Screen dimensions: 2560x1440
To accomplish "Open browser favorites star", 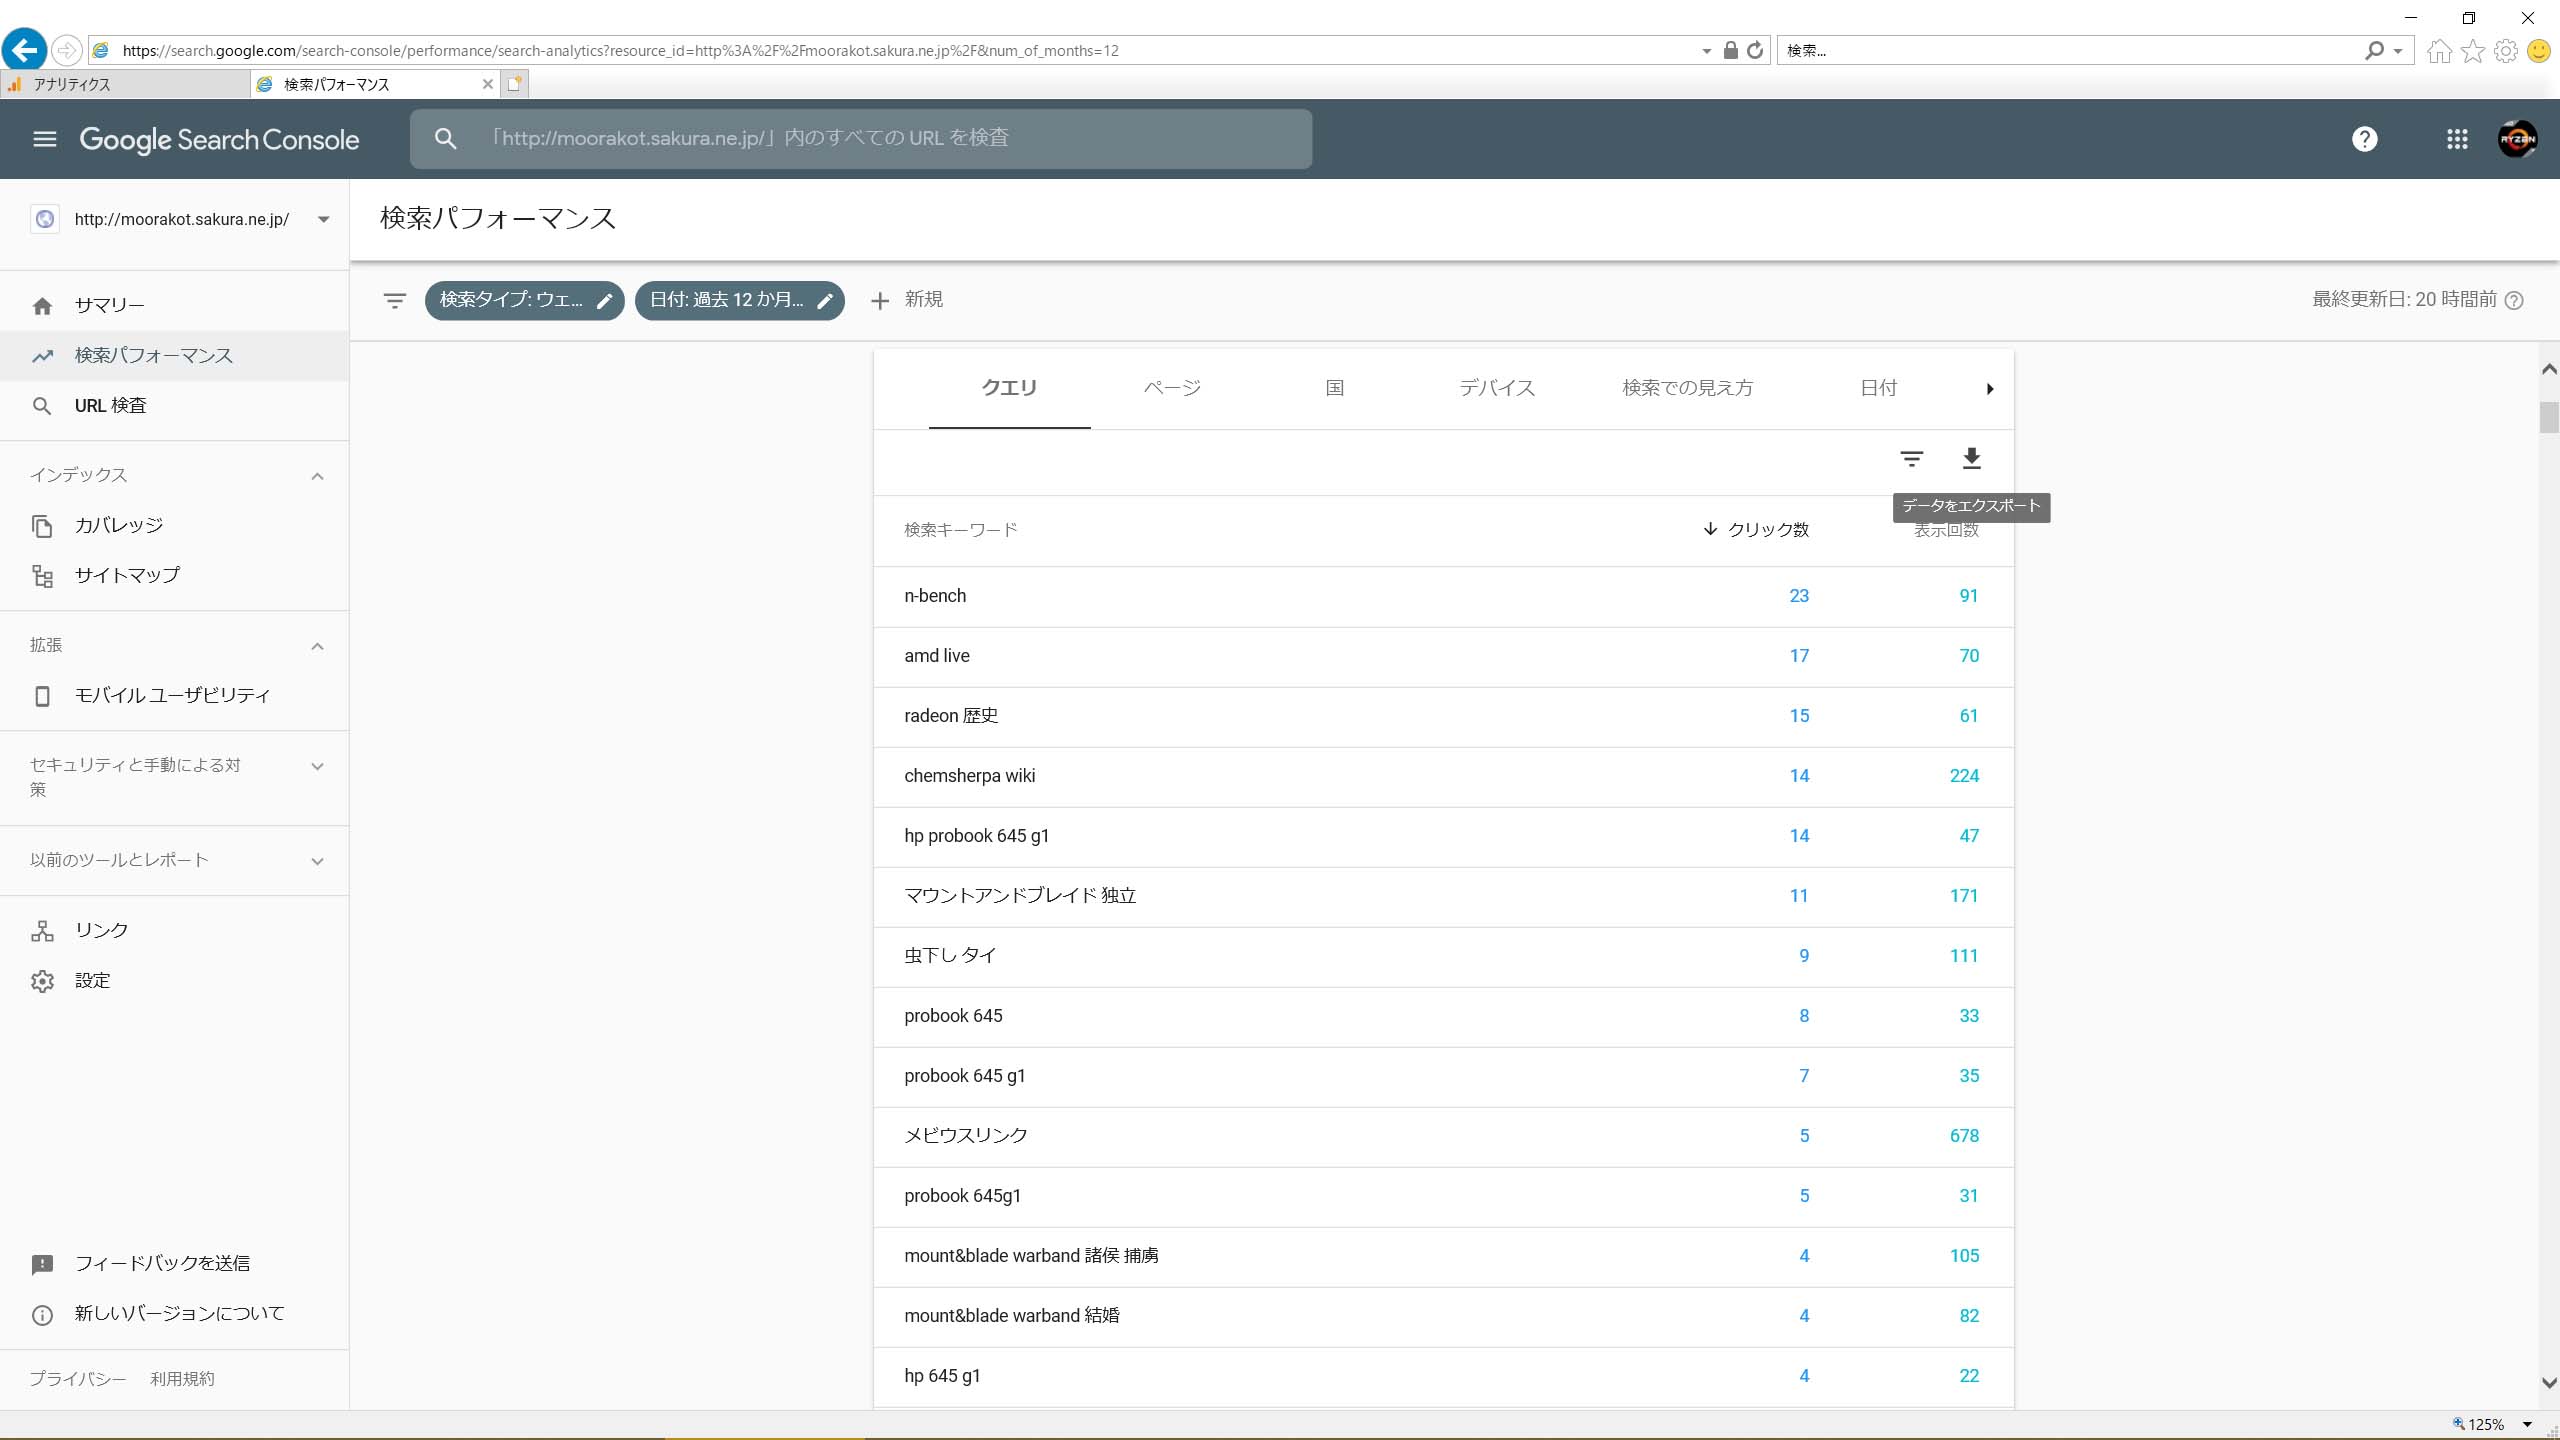I will [x=2473, y=50].
